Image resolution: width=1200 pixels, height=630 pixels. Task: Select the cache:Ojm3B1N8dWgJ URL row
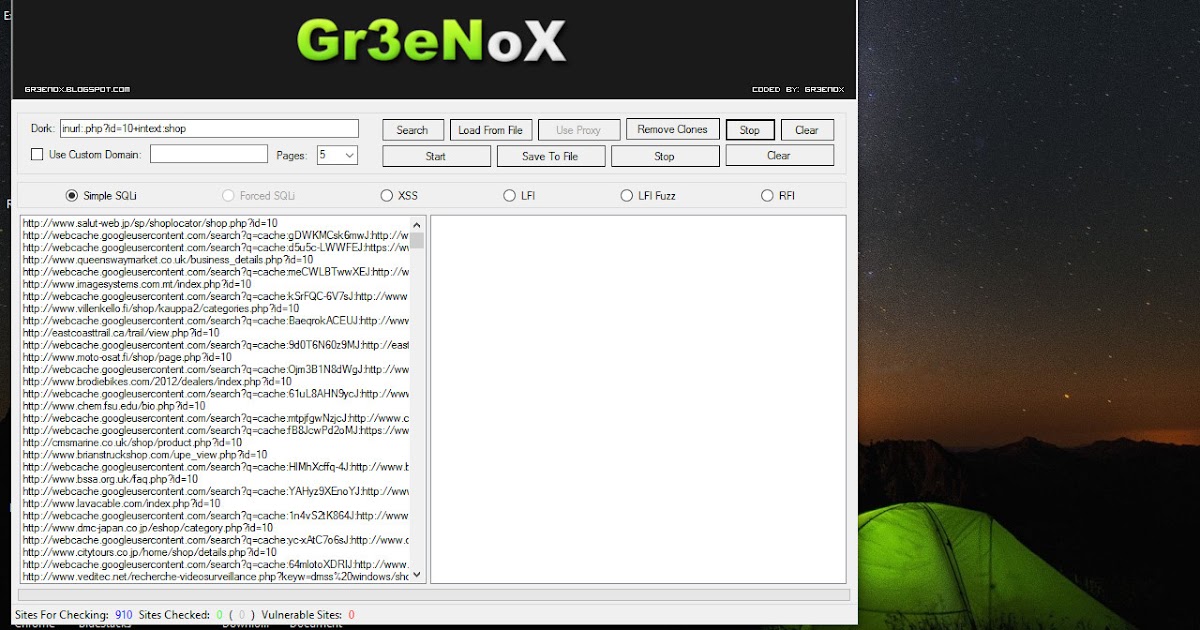[215, 369]
